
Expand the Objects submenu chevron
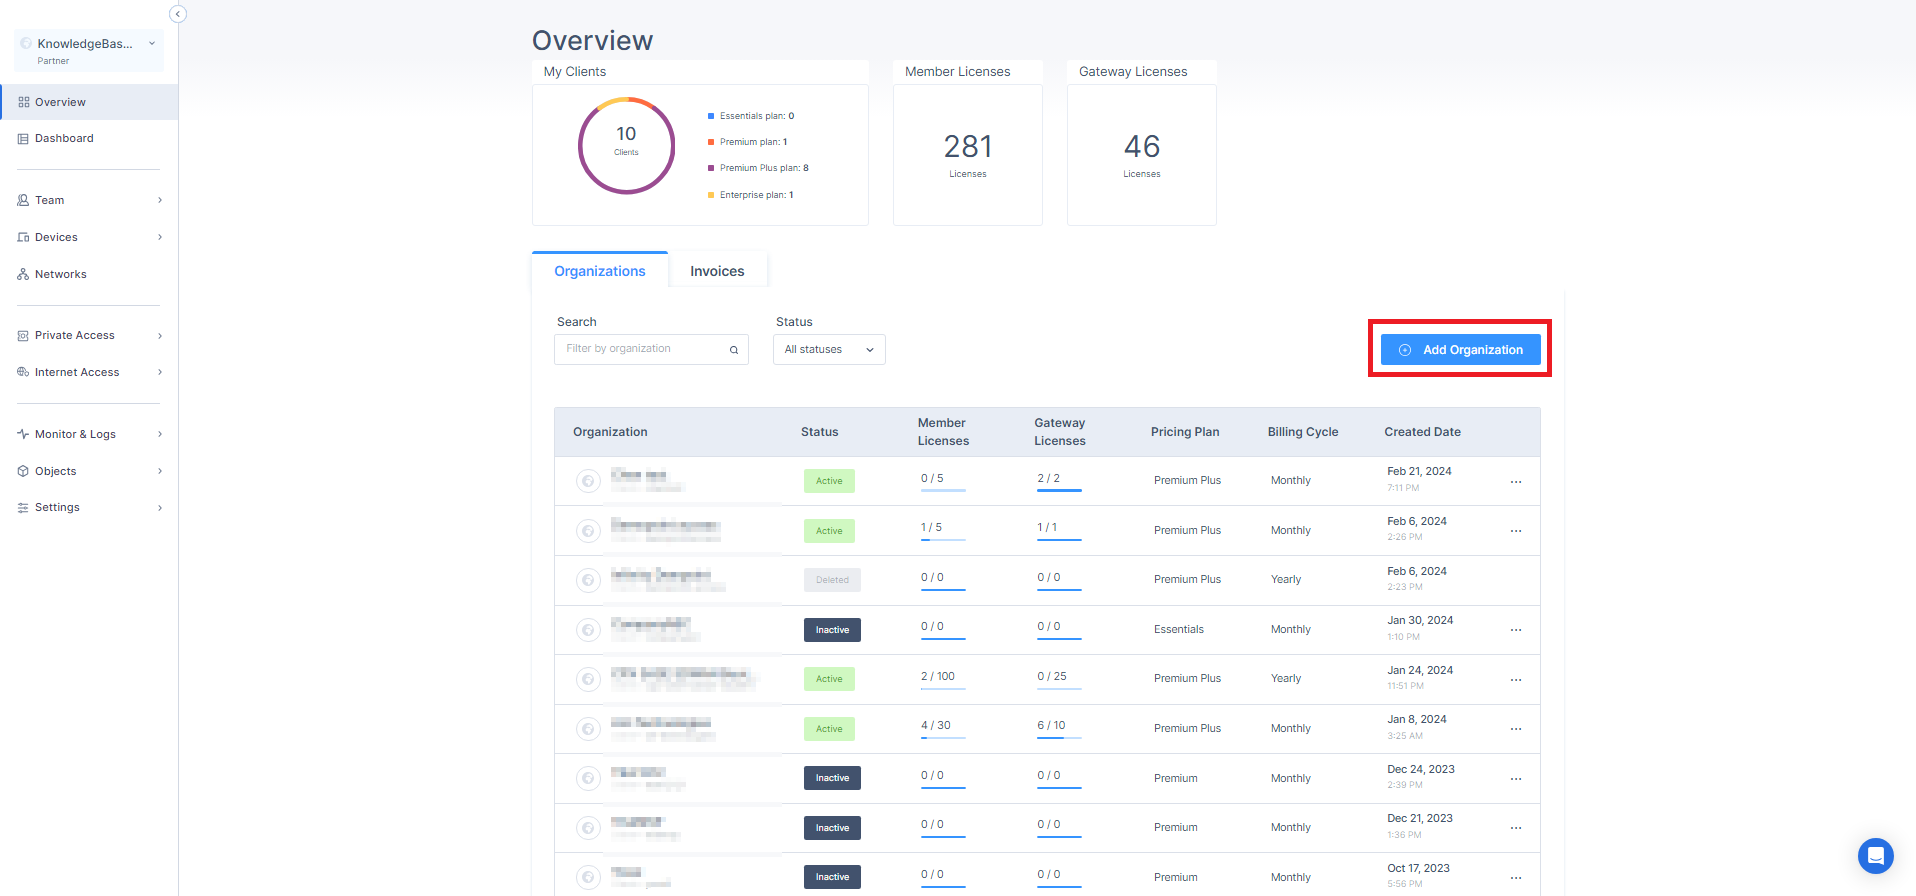tap(160, 471)
